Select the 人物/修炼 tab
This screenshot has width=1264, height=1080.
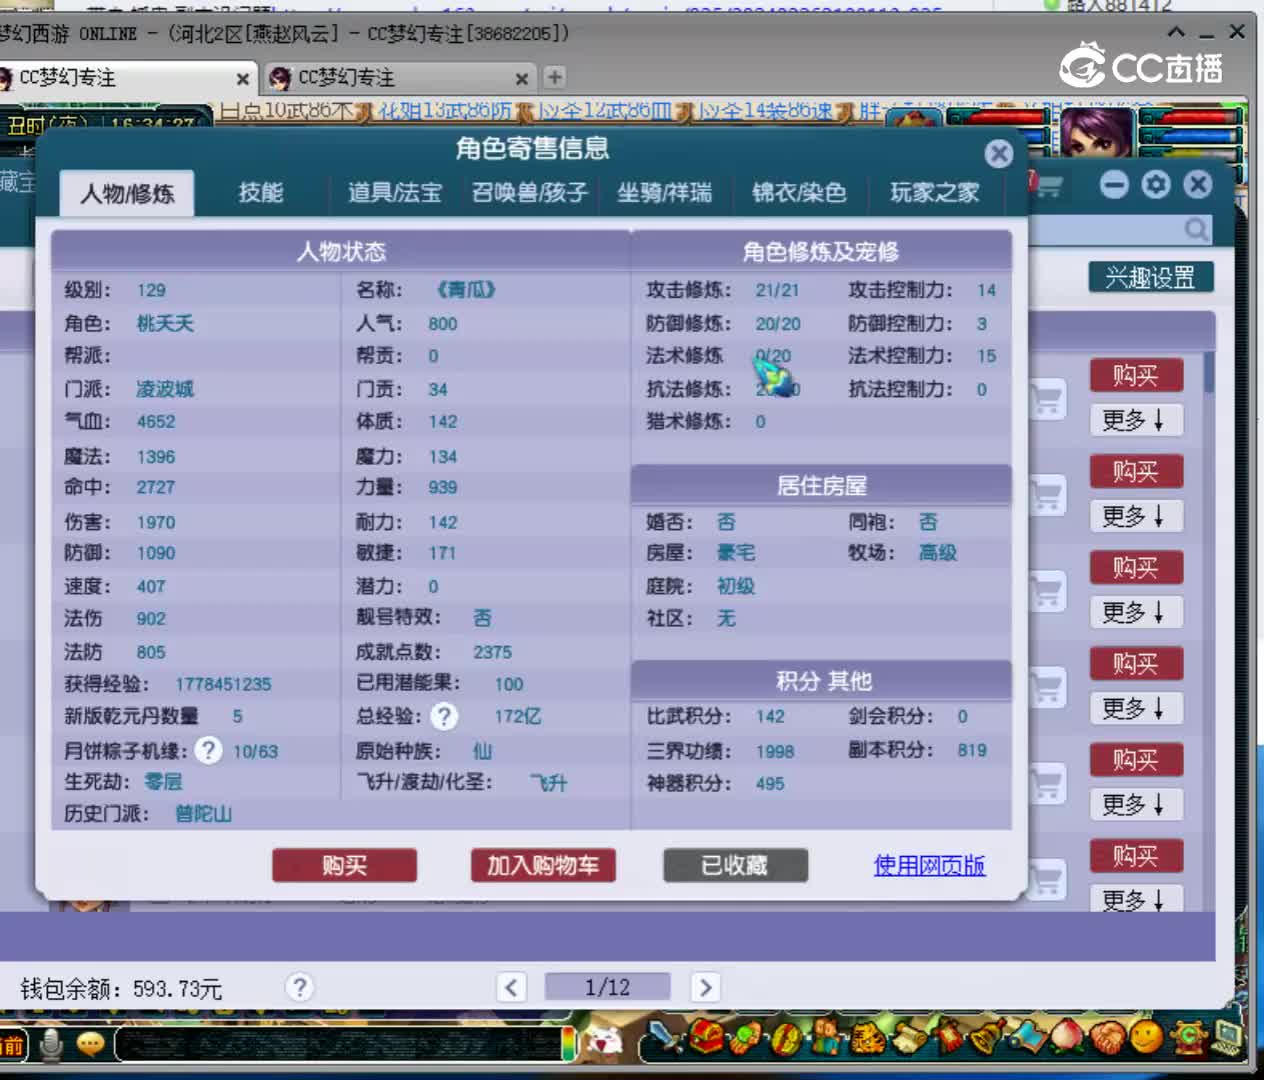pos(127,193)
